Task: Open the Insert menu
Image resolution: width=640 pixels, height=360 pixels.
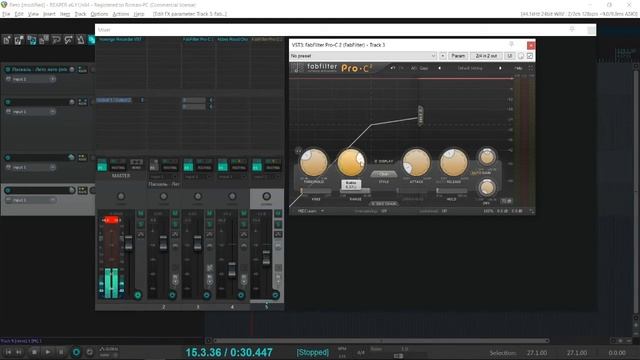Action: coord(49,14)
